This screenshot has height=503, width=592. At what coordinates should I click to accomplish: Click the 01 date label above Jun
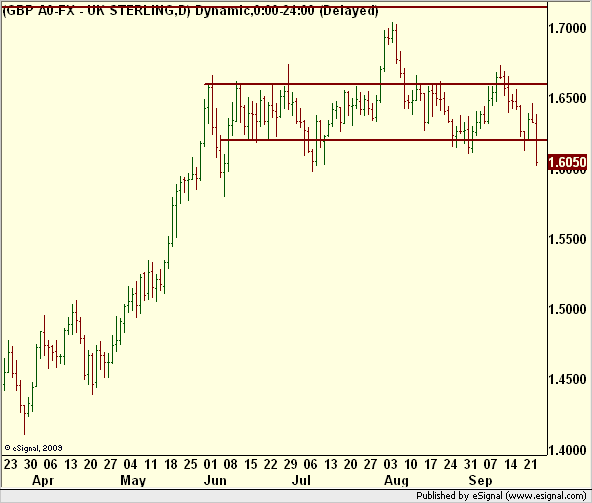pos(211,464)
